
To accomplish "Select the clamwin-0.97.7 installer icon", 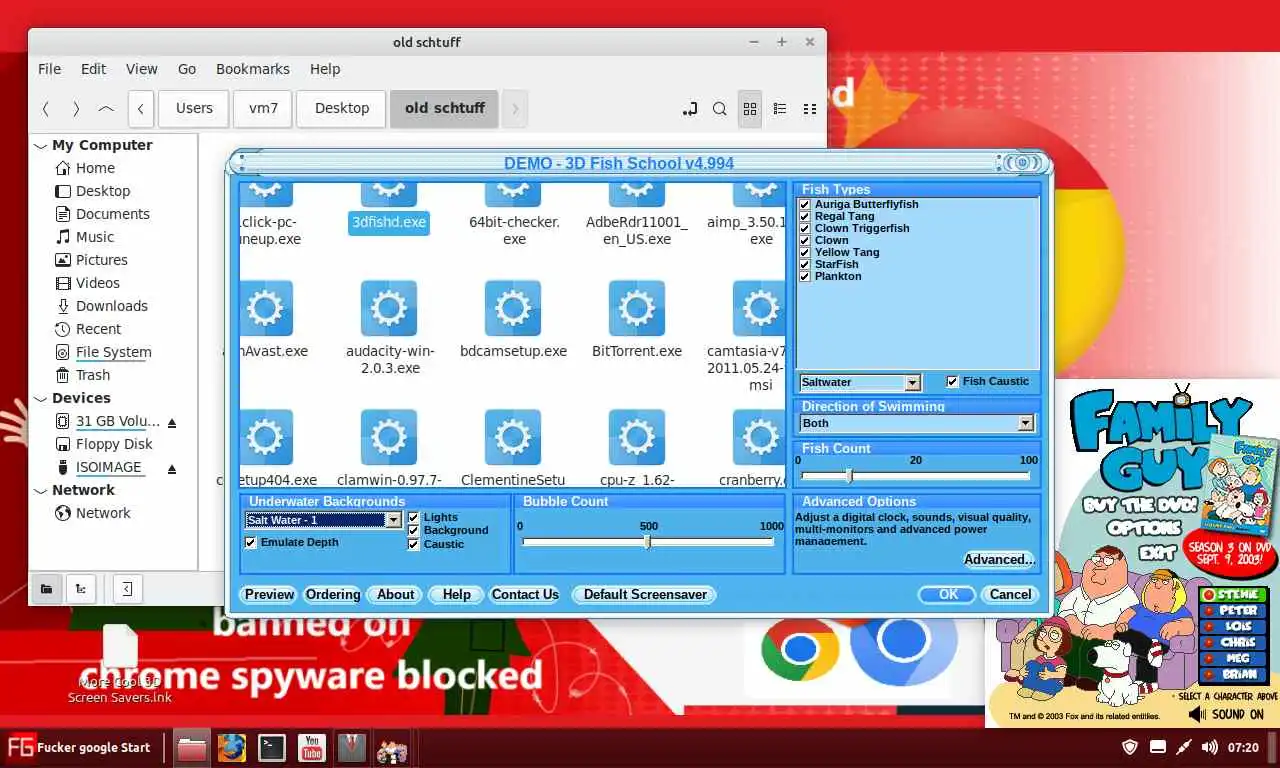I will coord(389,437).
